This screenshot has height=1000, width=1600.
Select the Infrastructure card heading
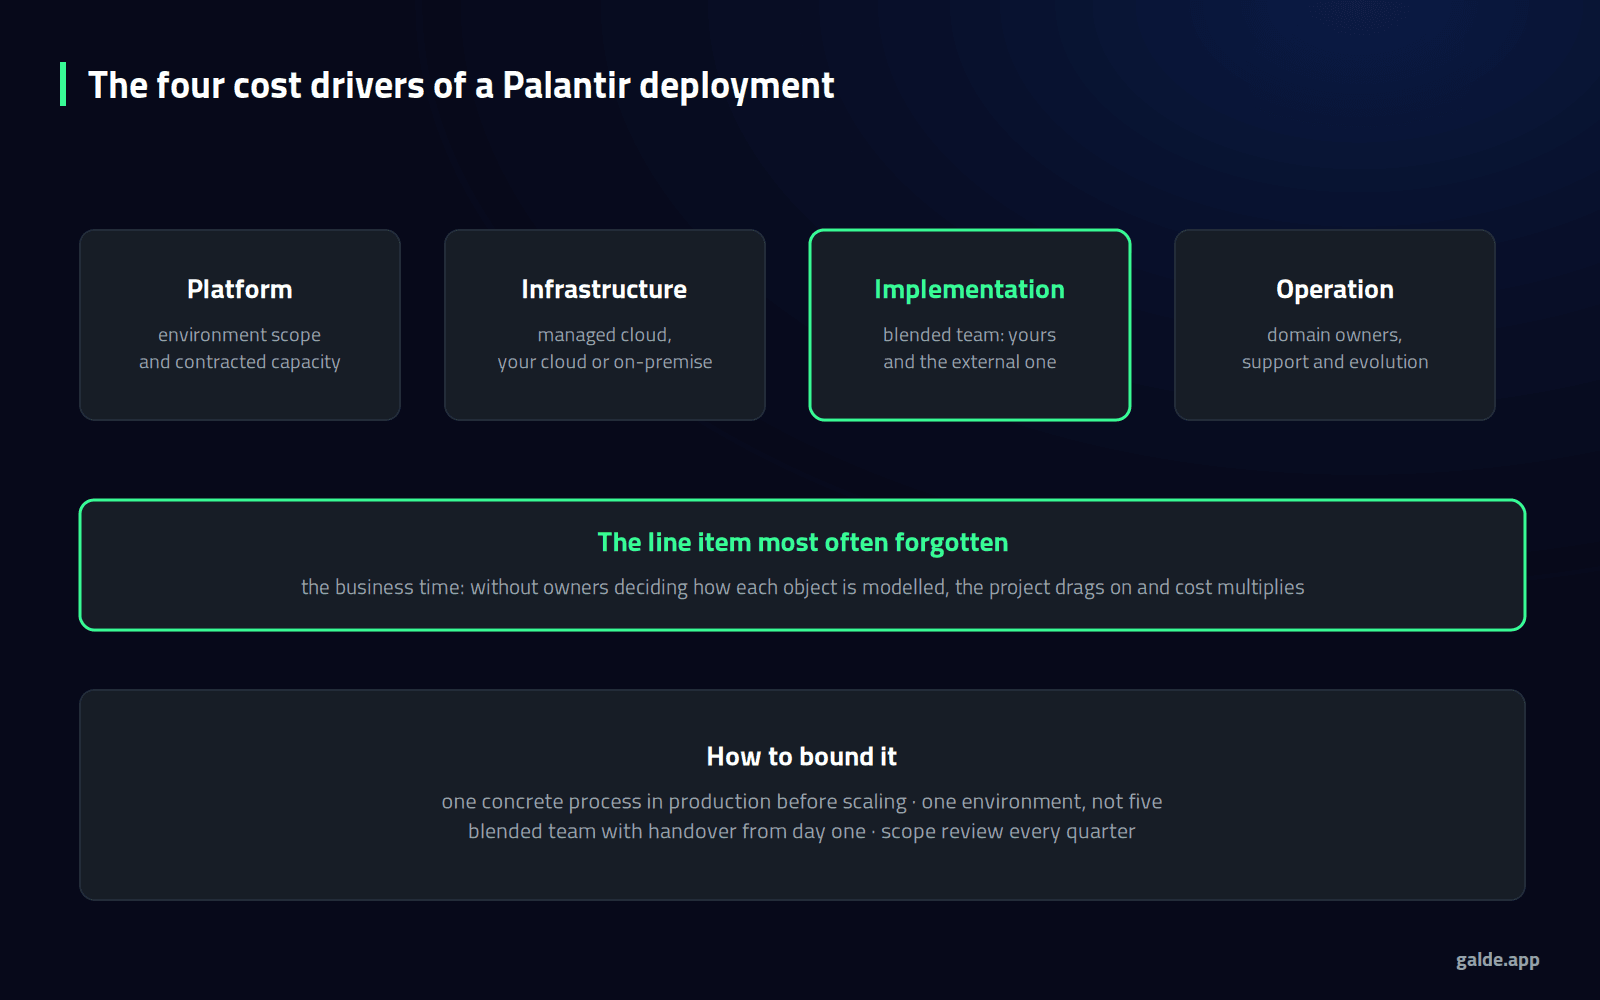click(604, 289)
